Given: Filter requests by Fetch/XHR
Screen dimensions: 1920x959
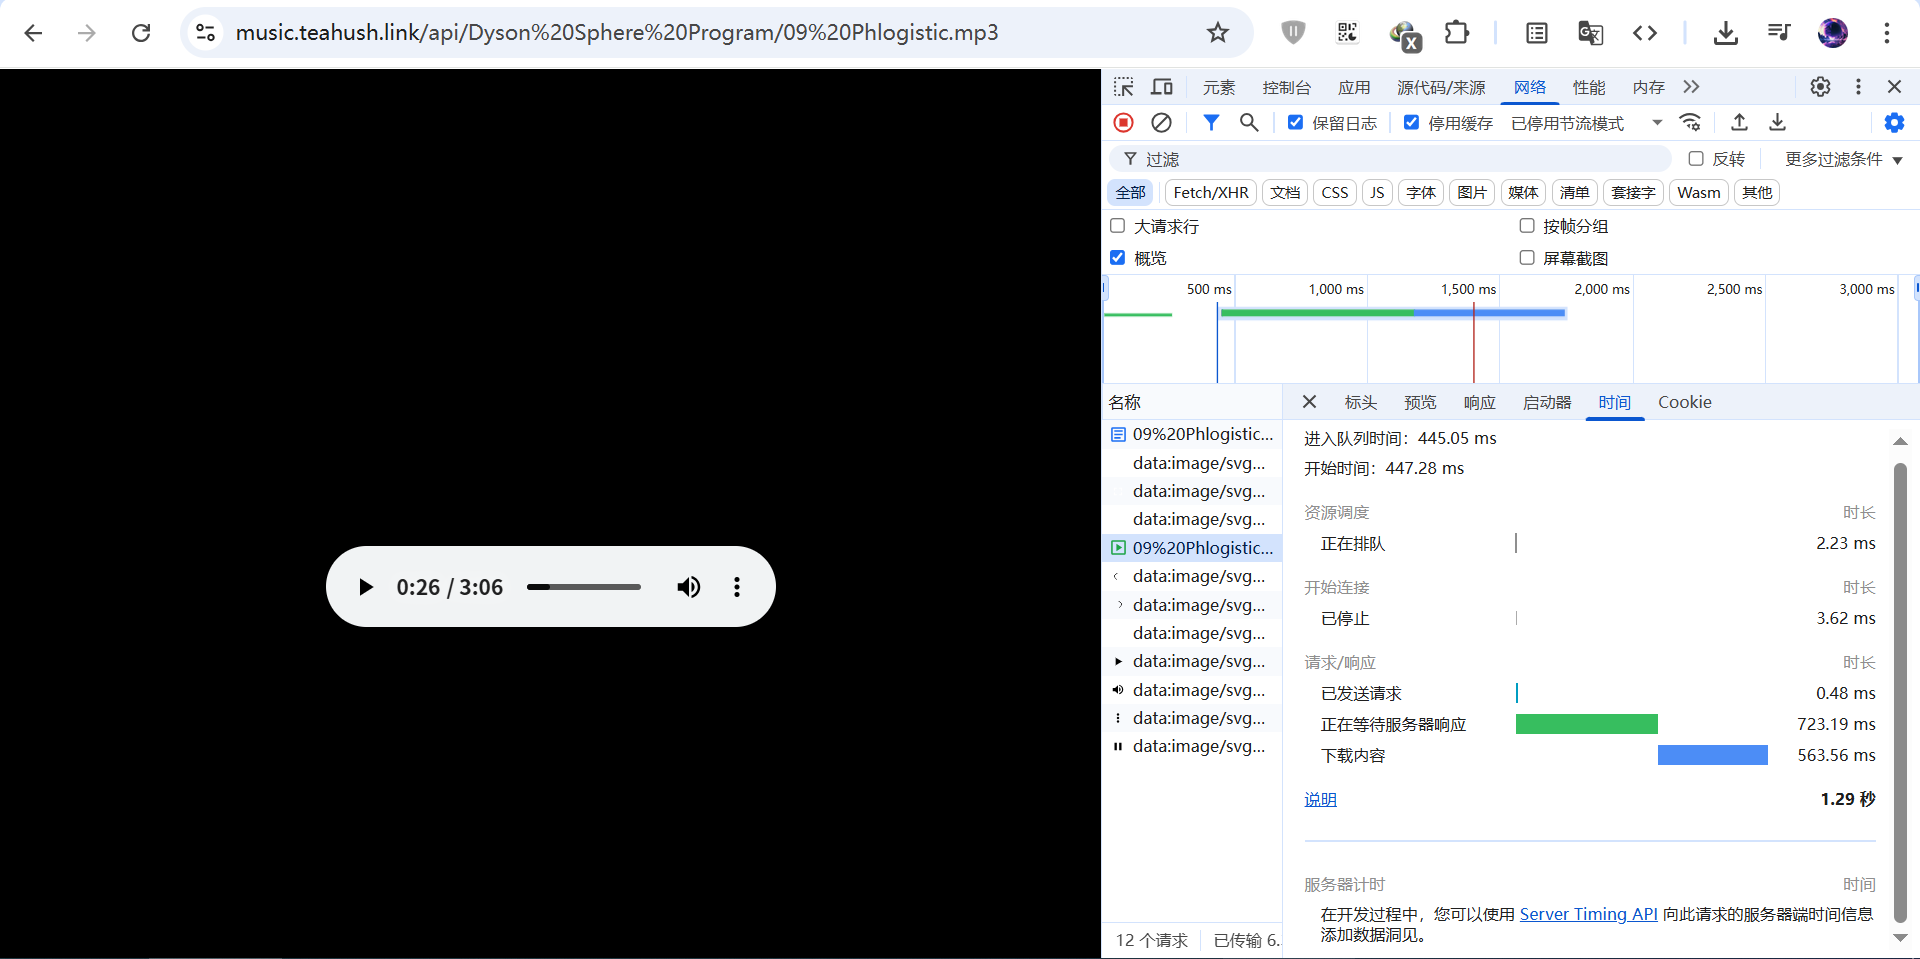Looking at the screenshot, I should pyautogui.click(x=1210, y=192).
